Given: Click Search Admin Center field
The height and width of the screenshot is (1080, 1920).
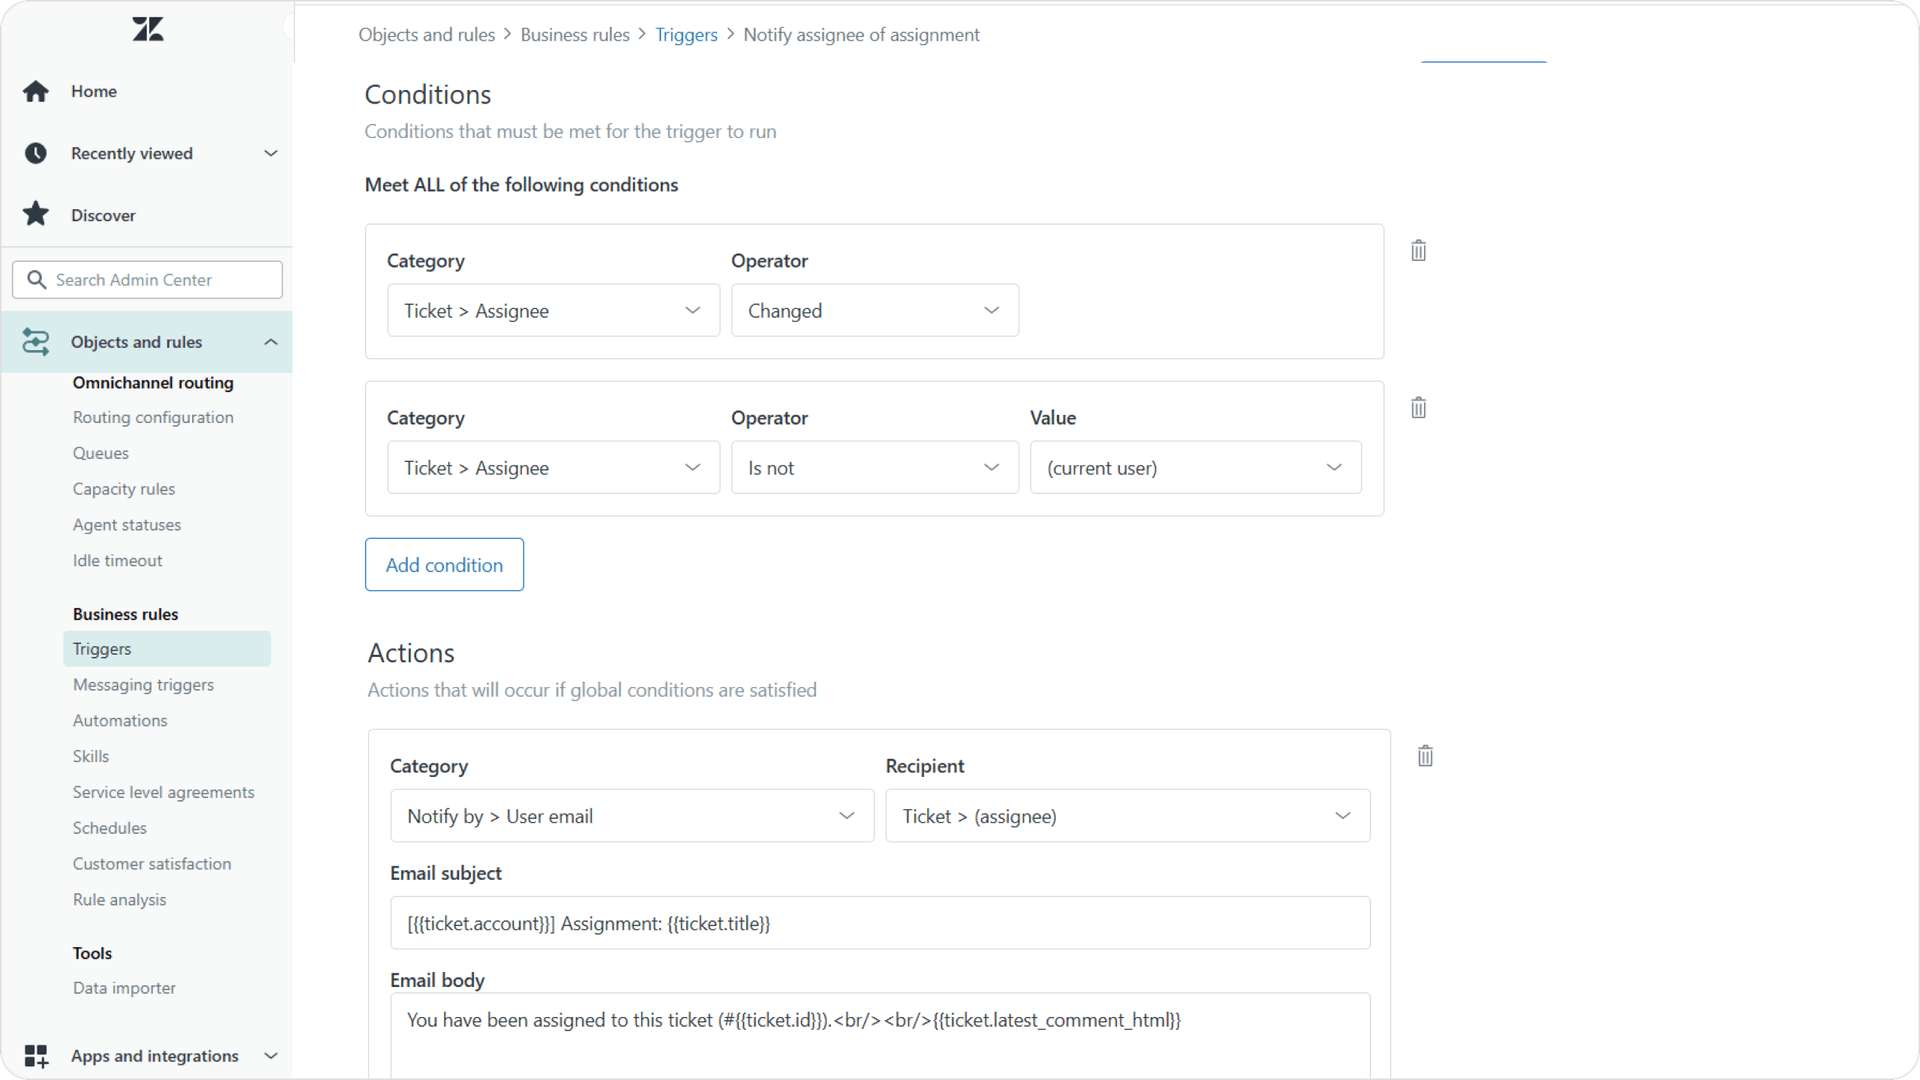Looking at the screenshot, I should [147, 280].
